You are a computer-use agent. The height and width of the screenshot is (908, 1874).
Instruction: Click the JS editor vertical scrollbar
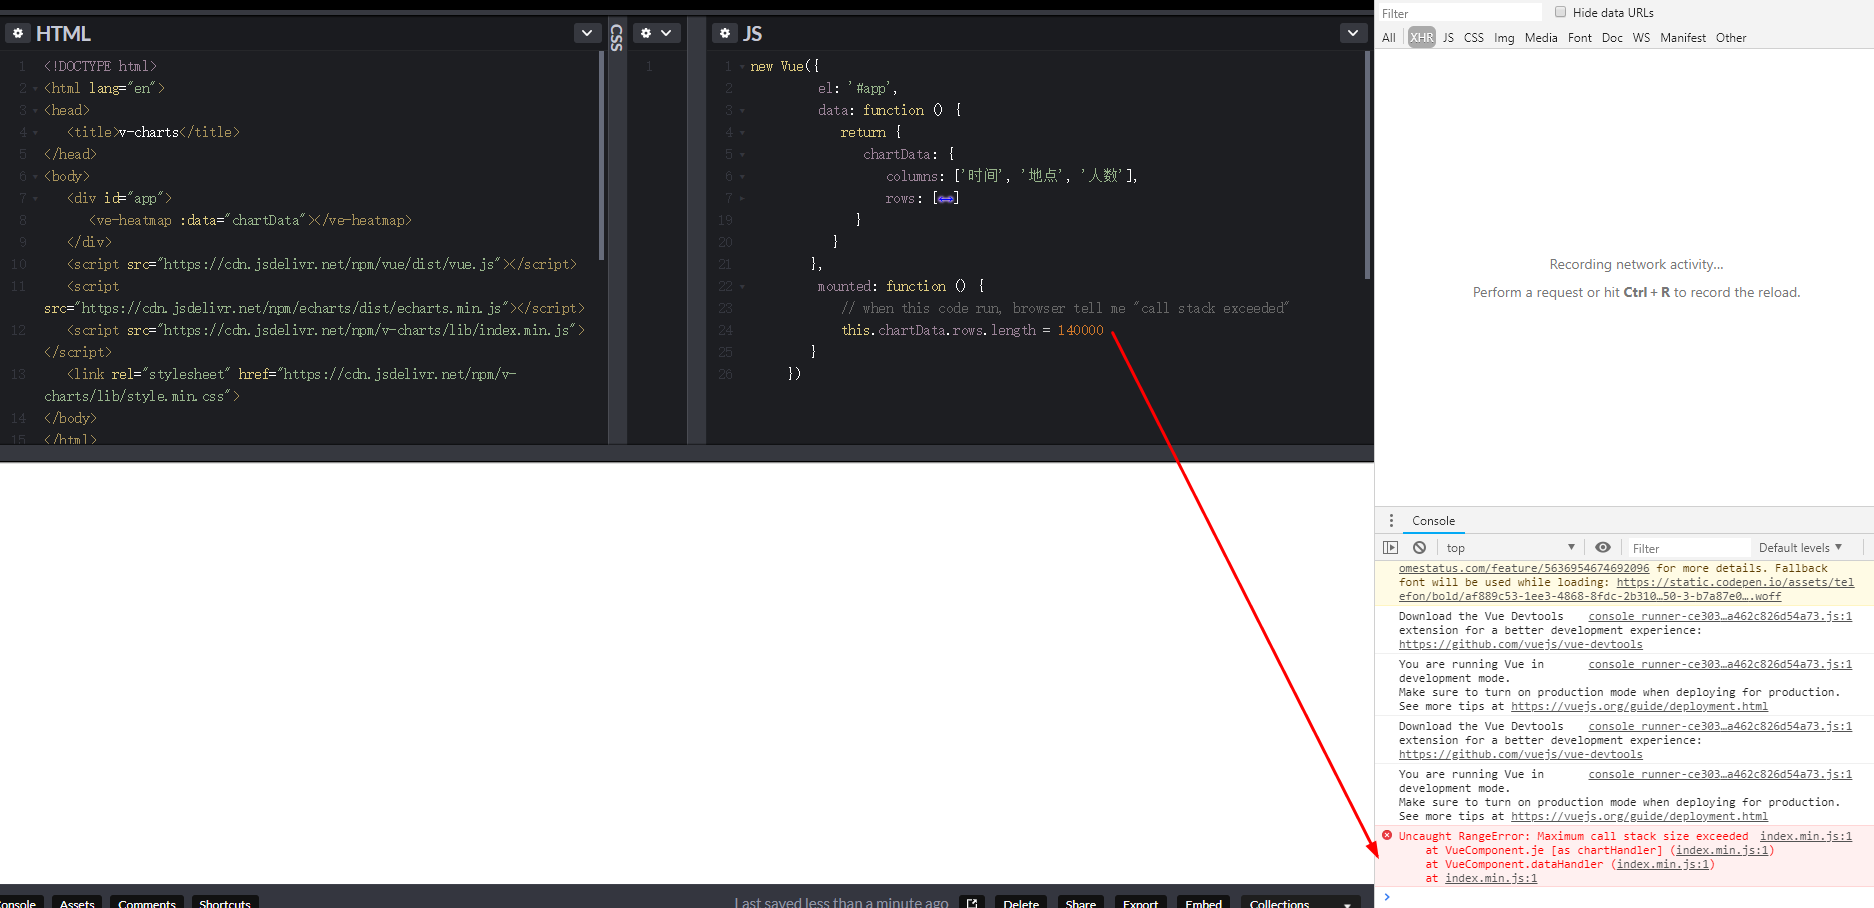click(1367, 165)
